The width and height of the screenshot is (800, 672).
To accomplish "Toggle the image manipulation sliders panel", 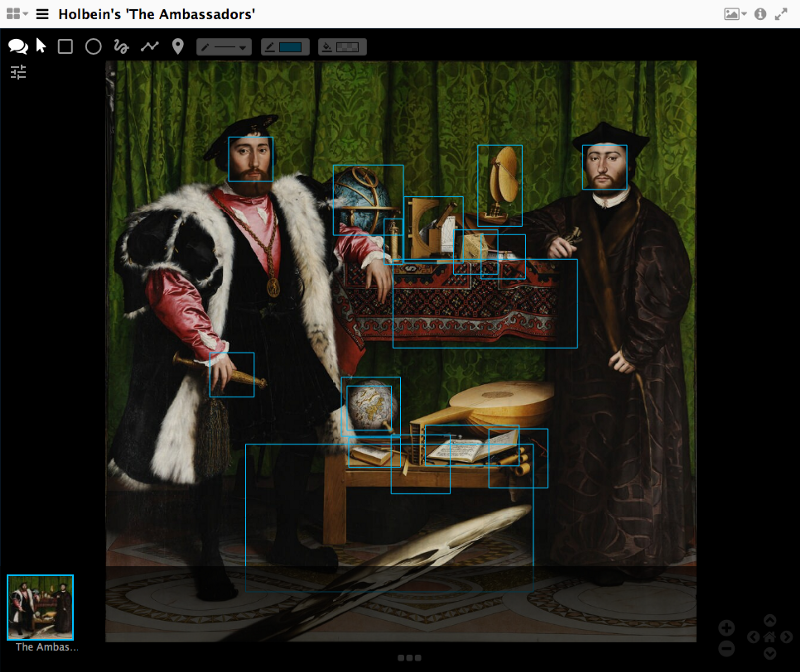I will 18,72.
